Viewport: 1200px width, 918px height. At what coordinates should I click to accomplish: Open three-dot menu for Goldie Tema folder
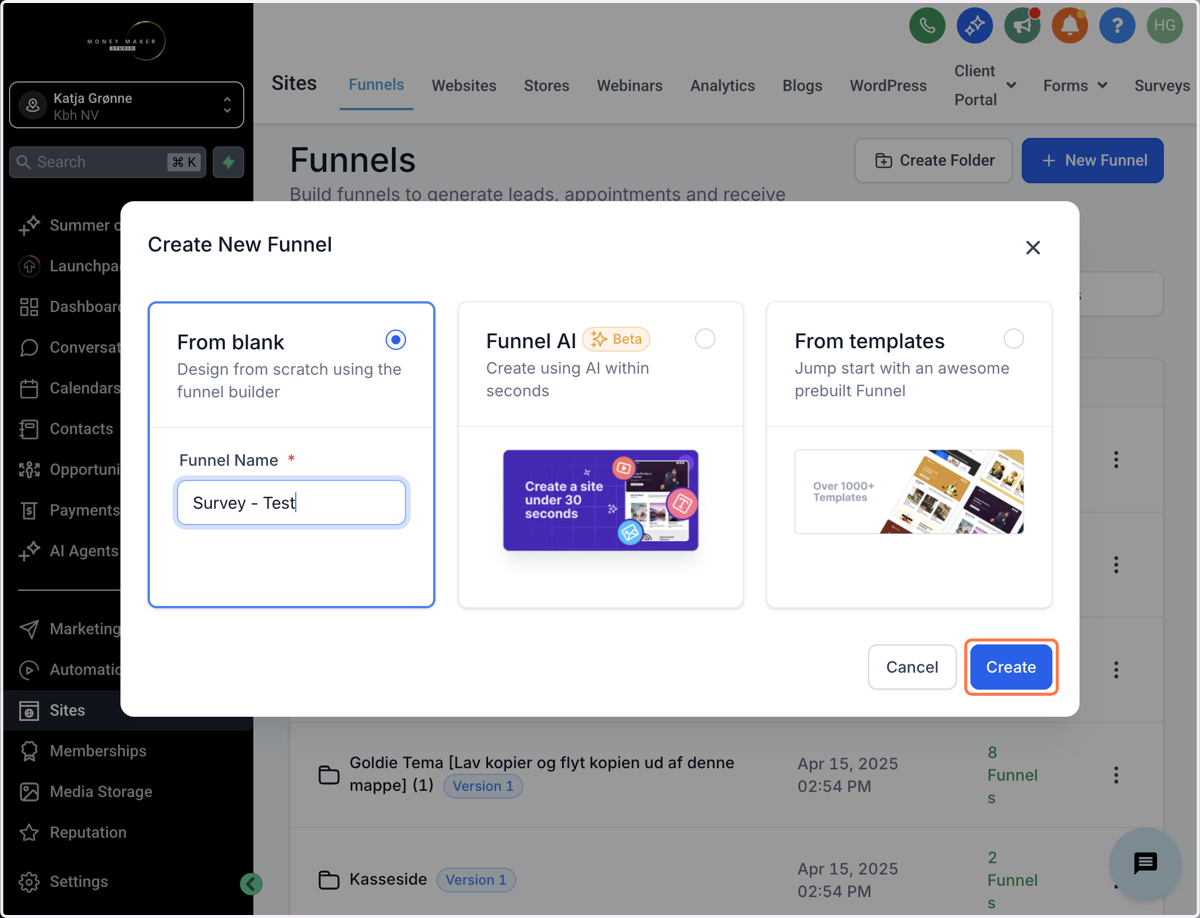[x=1116, y=774]
